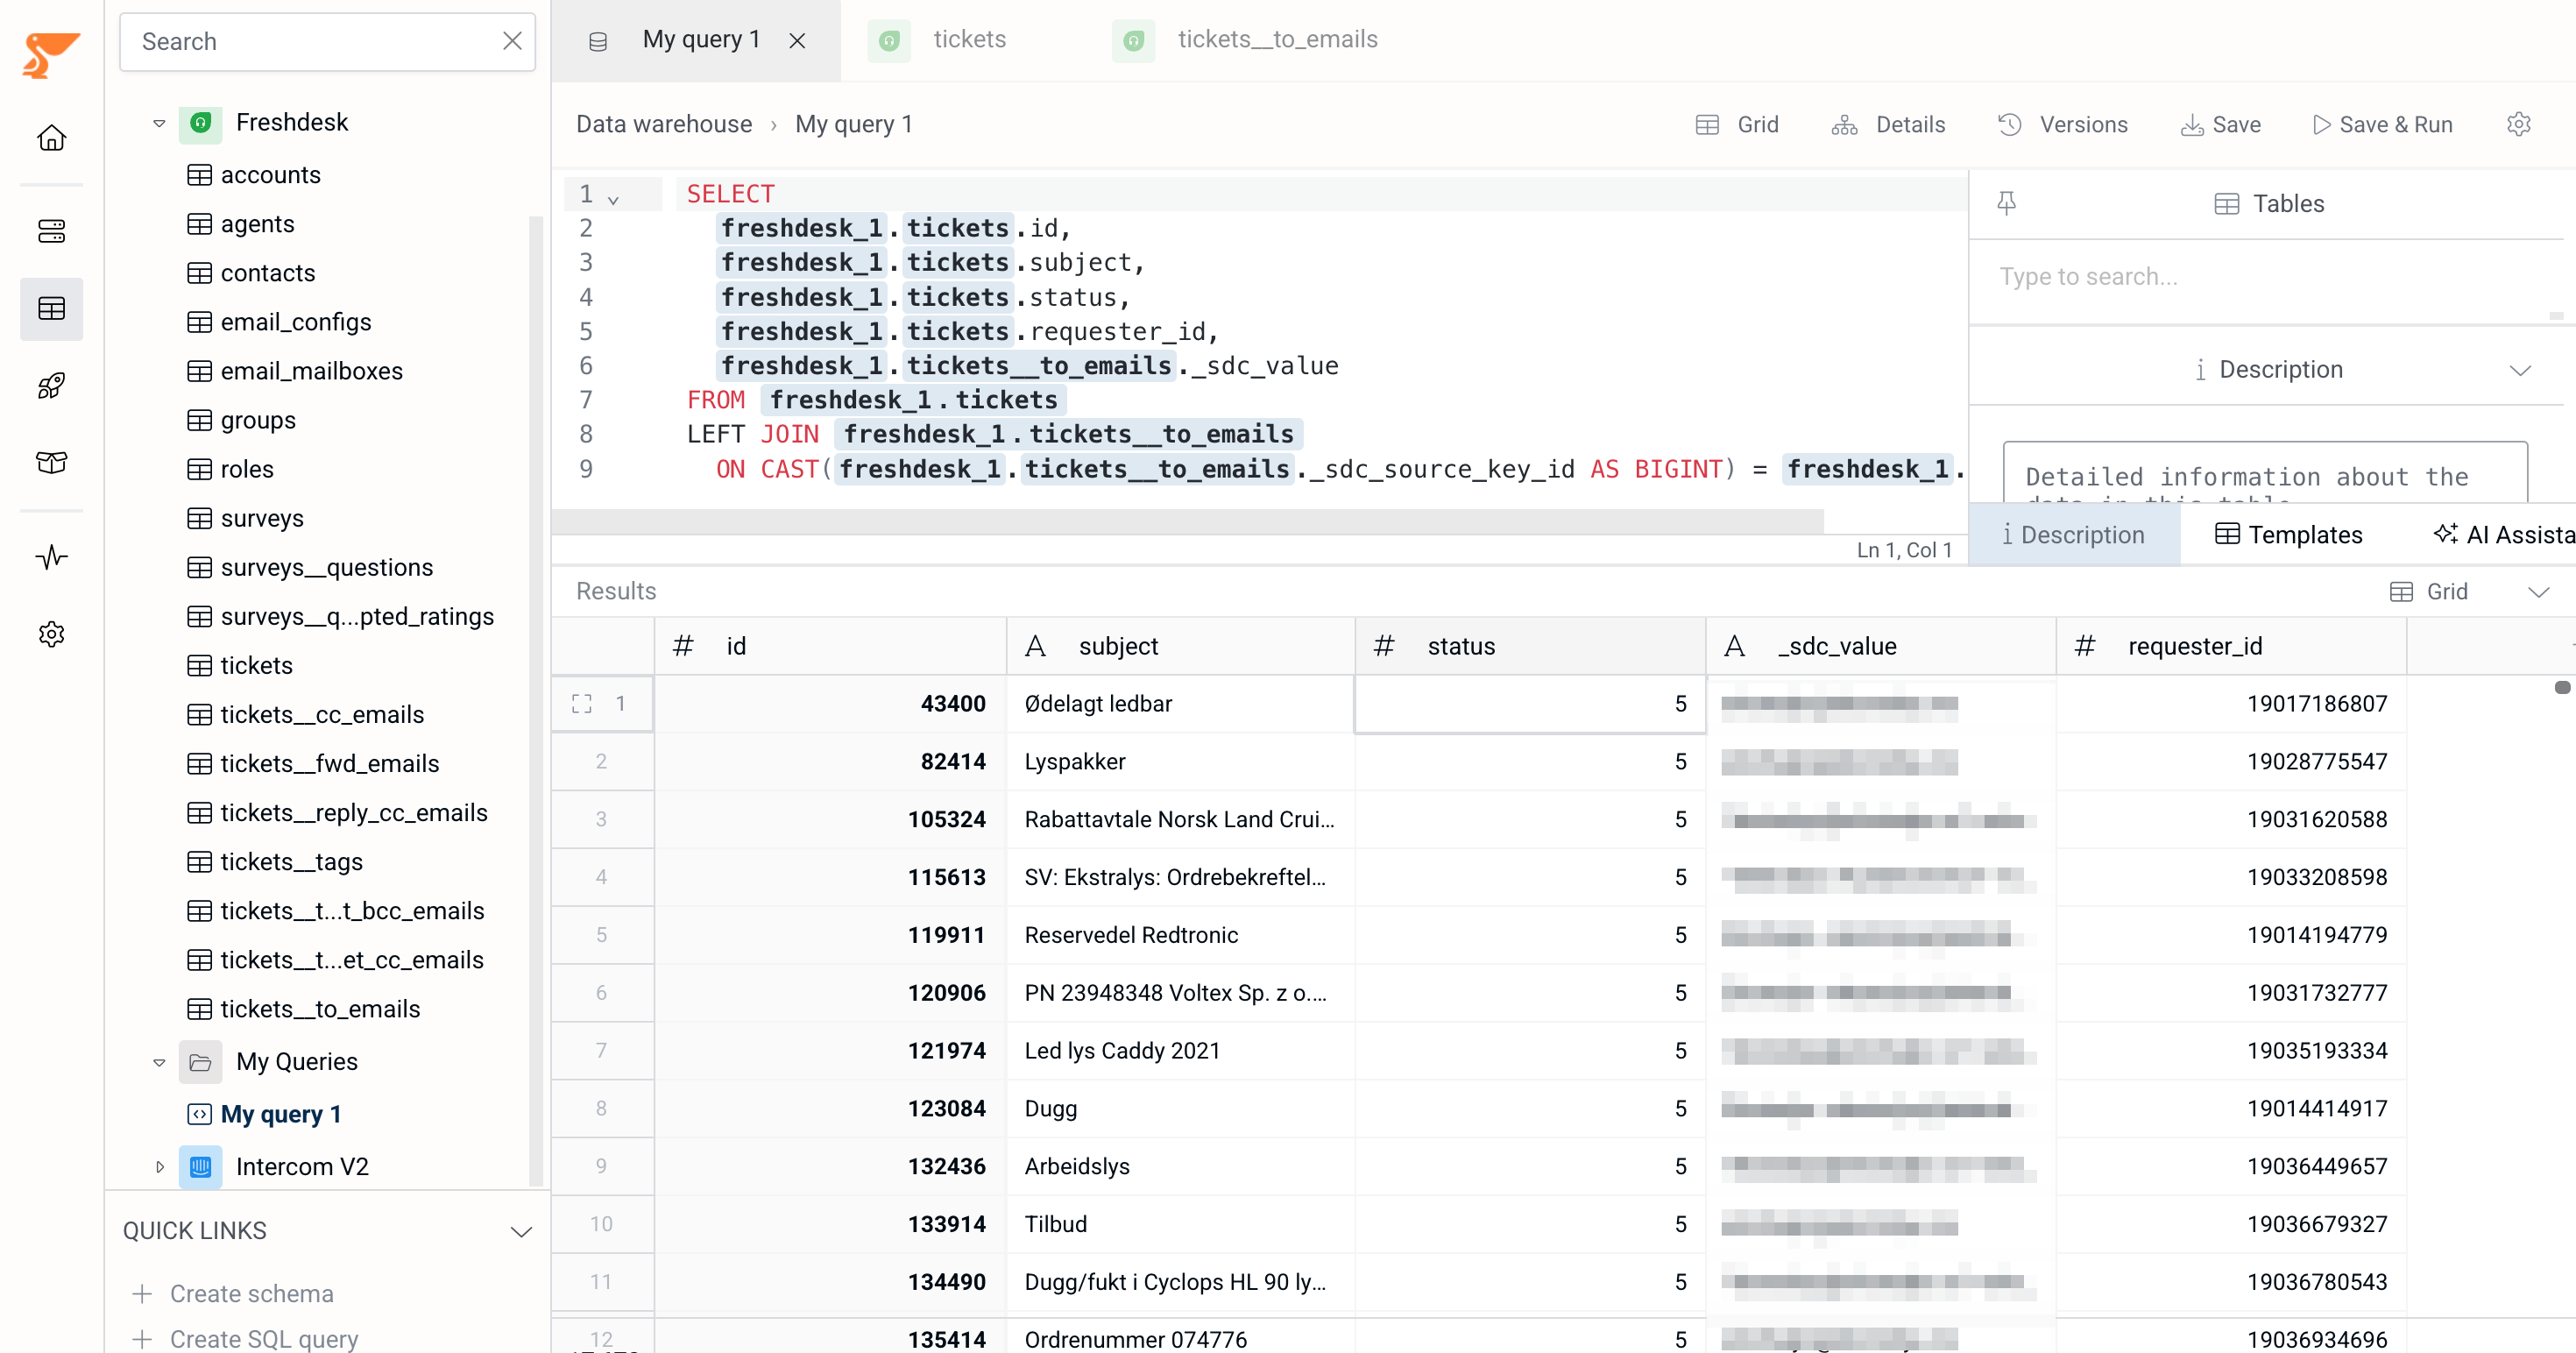Image resolution: width=2576 pixels, height=1353 pixels.
Task: Open the storage/connections sidebar icon
Action: click(x=52, y=231)
